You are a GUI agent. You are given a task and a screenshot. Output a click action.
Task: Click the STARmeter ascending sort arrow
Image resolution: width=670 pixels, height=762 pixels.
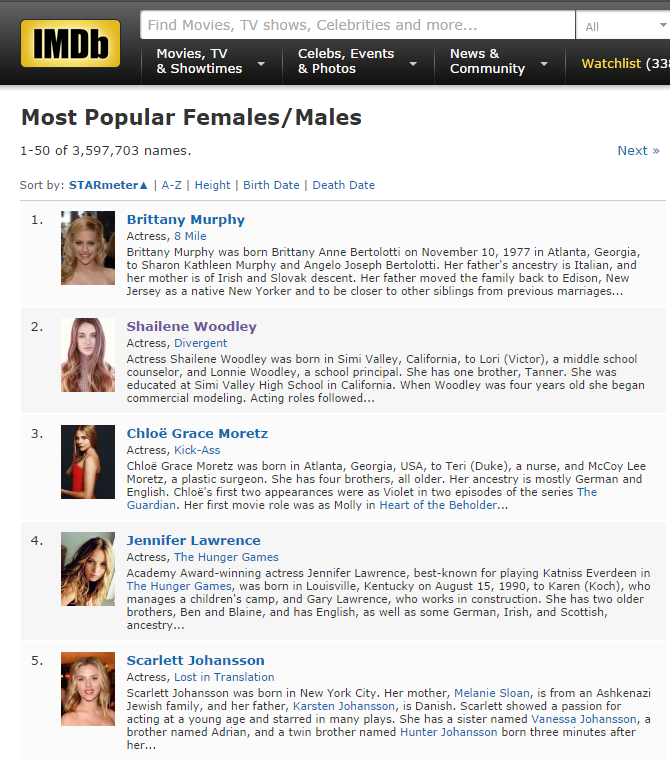click(143, 185)
